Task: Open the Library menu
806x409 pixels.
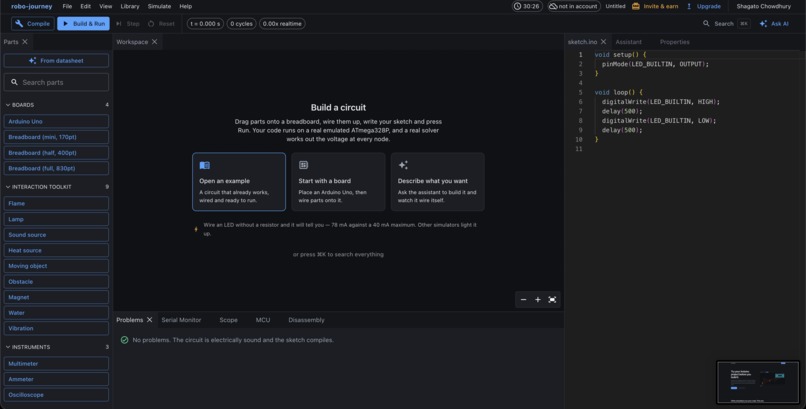Action: click(x=130, y=6)
